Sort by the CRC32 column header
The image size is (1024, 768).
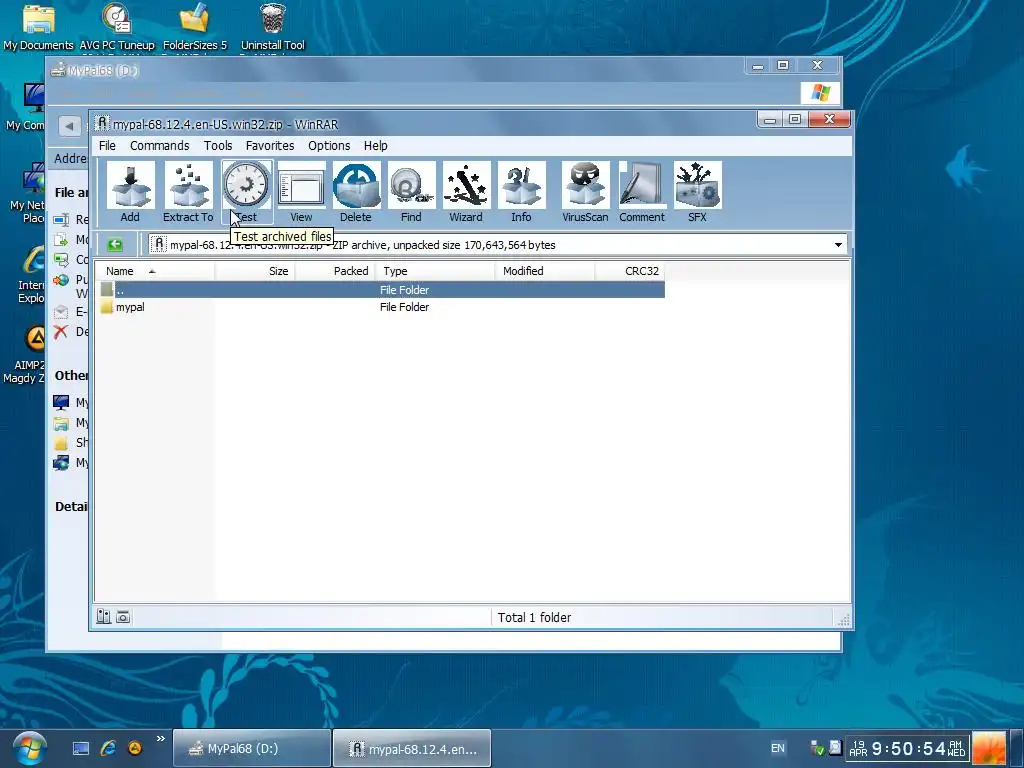coord(630,271)
